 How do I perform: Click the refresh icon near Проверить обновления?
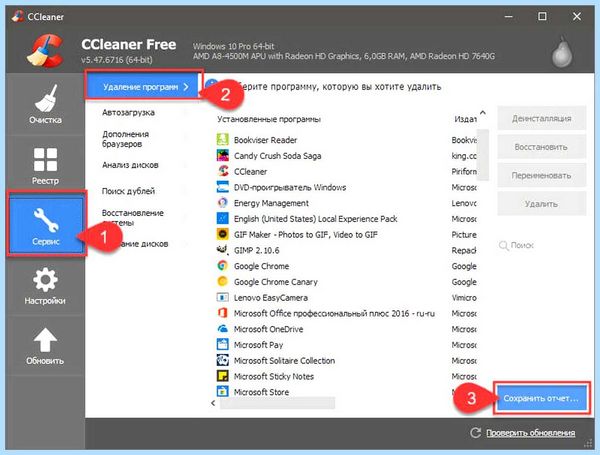click(475, 432)
